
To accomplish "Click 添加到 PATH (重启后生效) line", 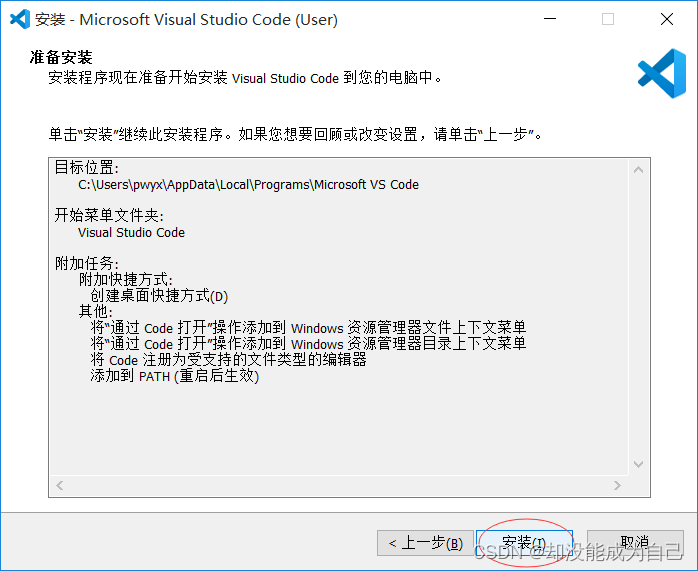I will point(174,376).
